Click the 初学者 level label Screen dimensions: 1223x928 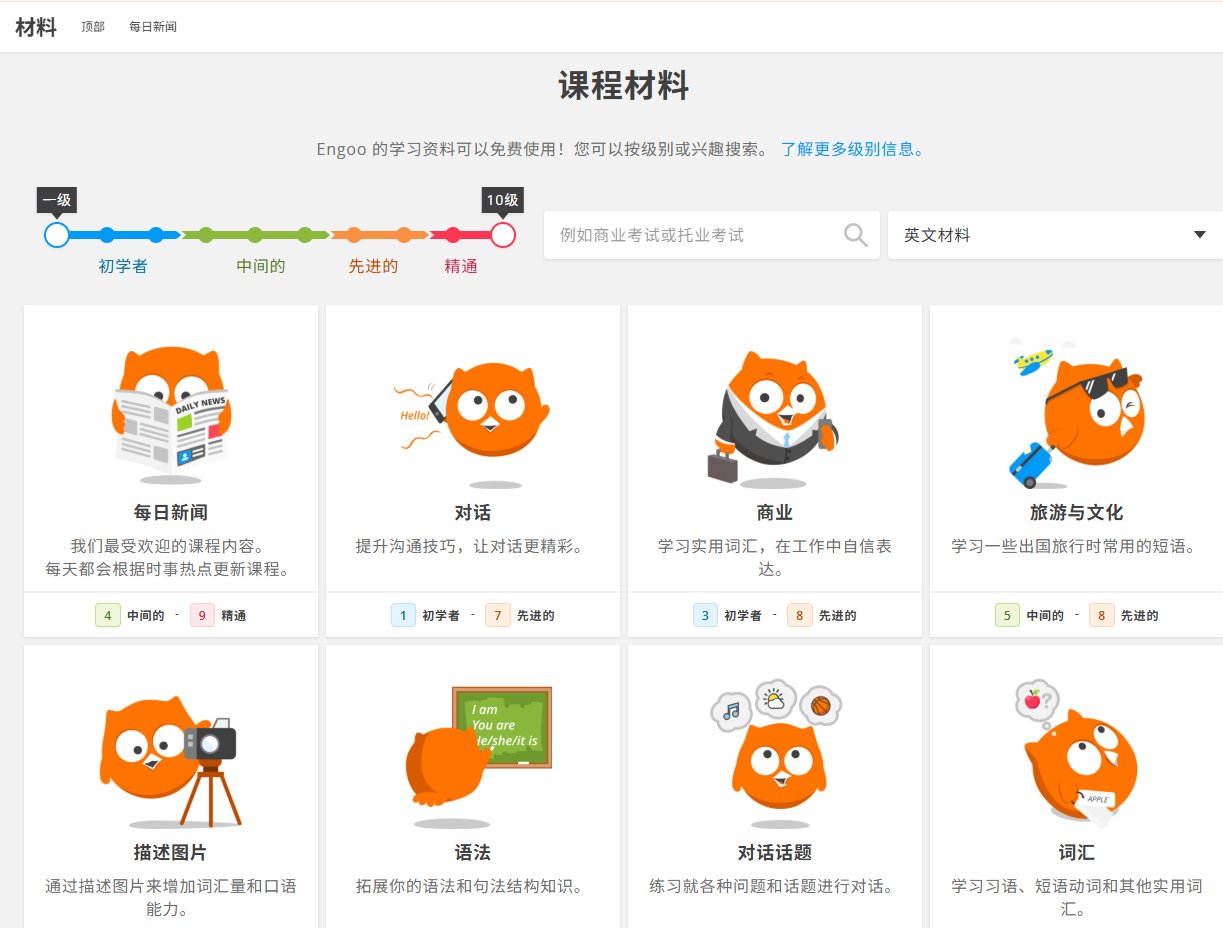click(123, 266)
